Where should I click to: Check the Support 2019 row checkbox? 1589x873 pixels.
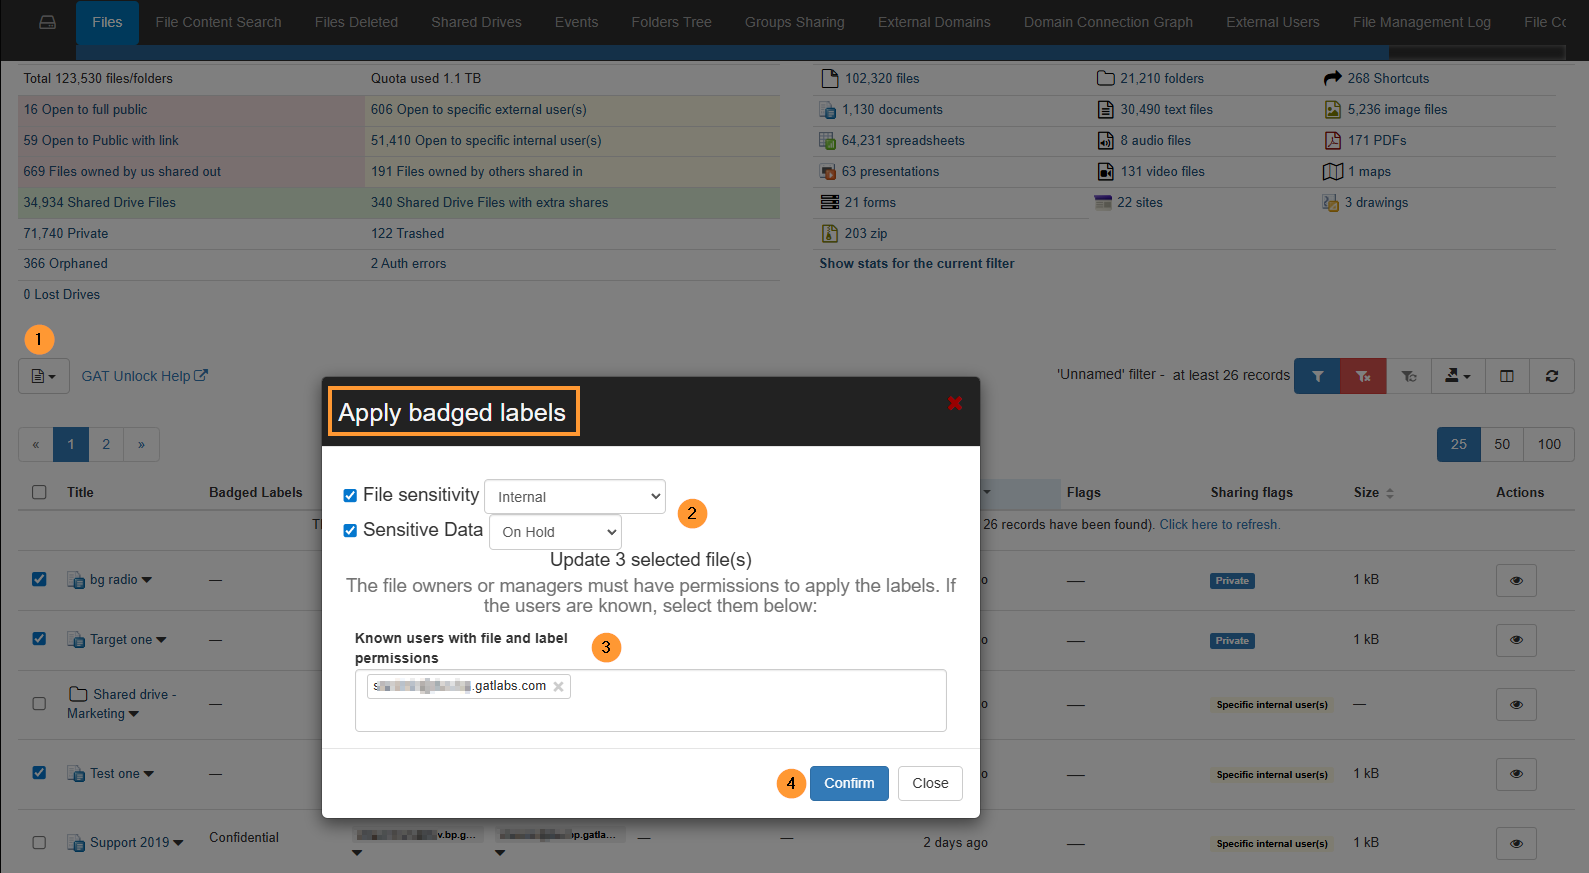tap(39, 842)
